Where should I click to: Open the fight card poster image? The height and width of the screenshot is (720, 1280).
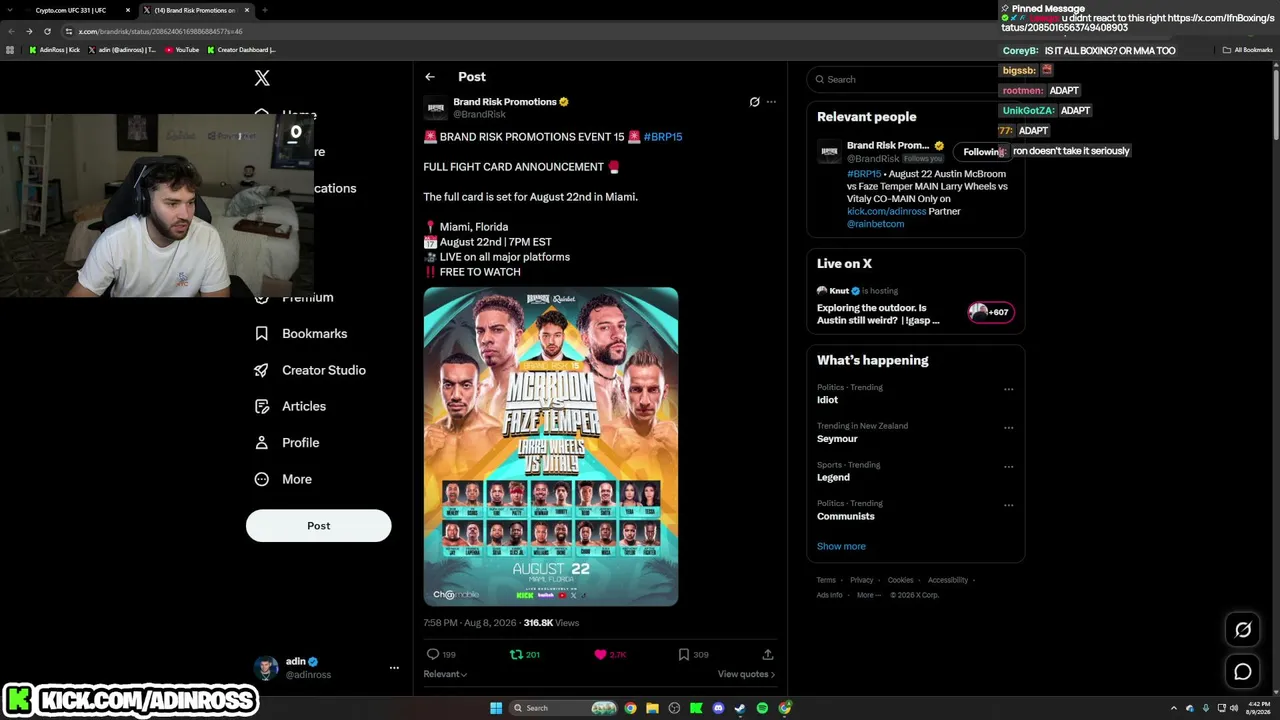click(x=551, y=447)
